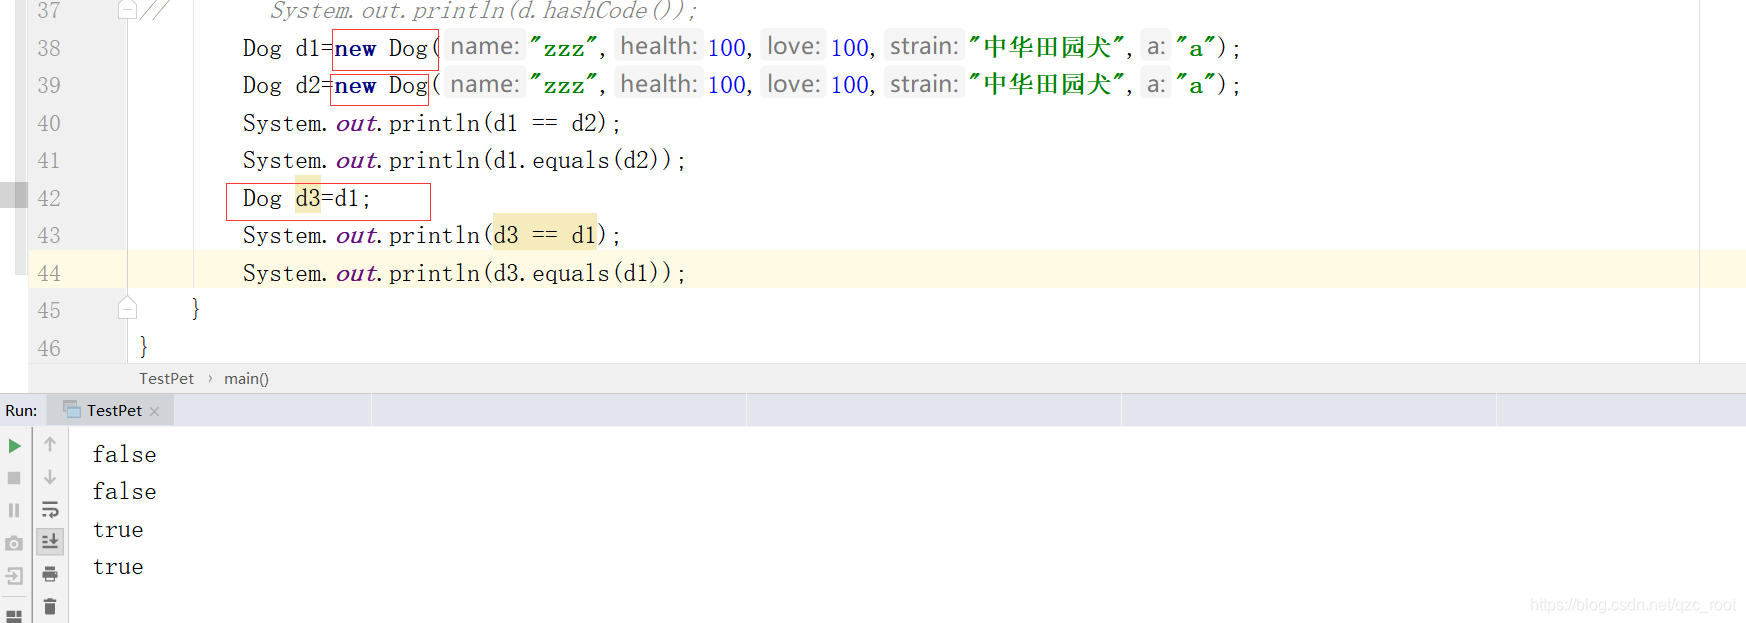Toggle soft-wrap in console

coord(50,510)
